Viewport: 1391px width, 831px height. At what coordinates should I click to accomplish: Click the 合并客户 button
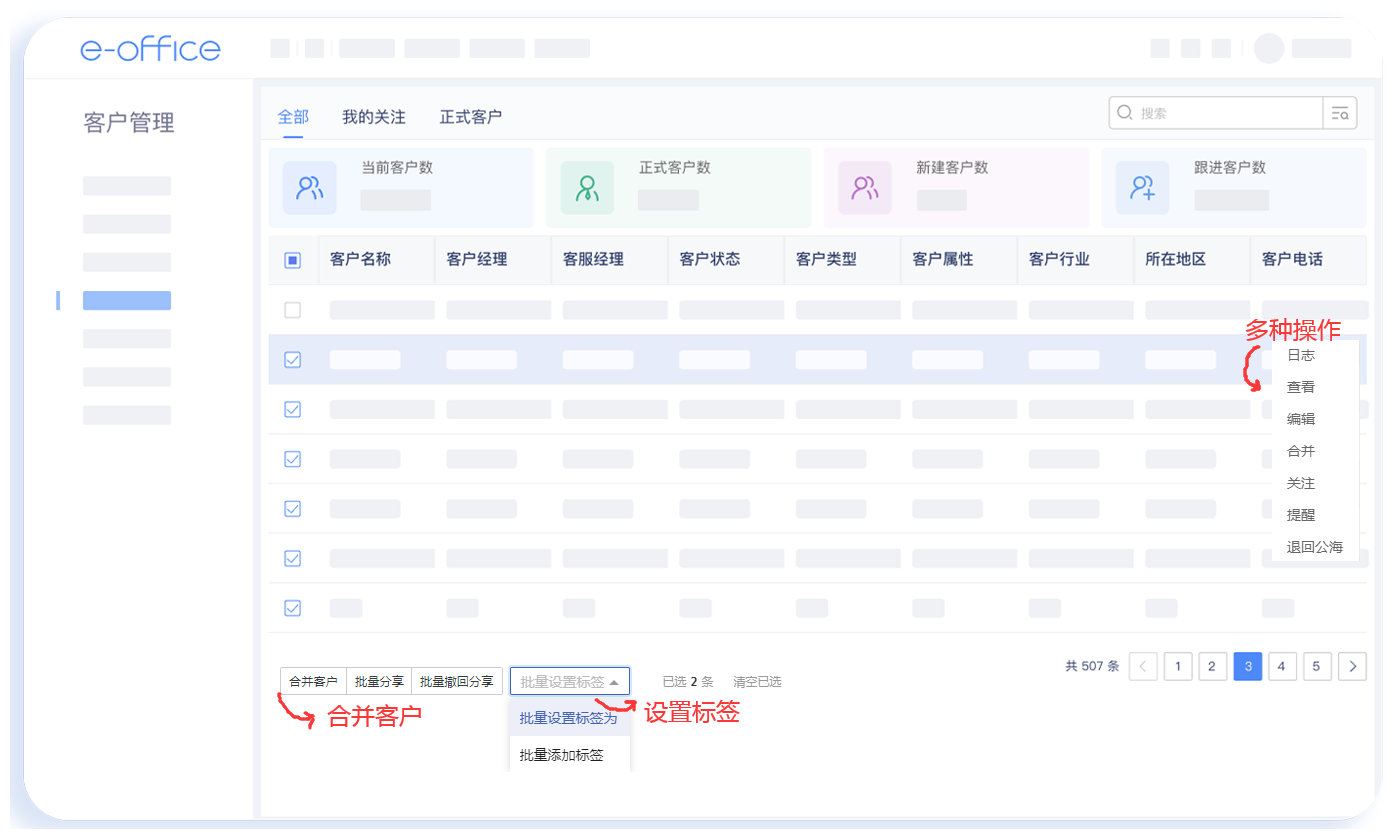coord(313,682)
